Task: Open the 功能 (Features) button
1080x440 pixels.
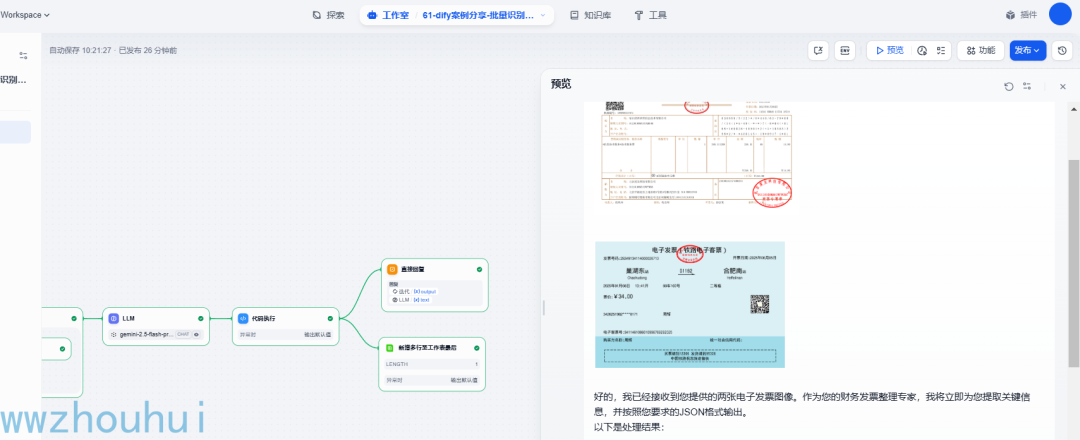Action: (980, 50)
